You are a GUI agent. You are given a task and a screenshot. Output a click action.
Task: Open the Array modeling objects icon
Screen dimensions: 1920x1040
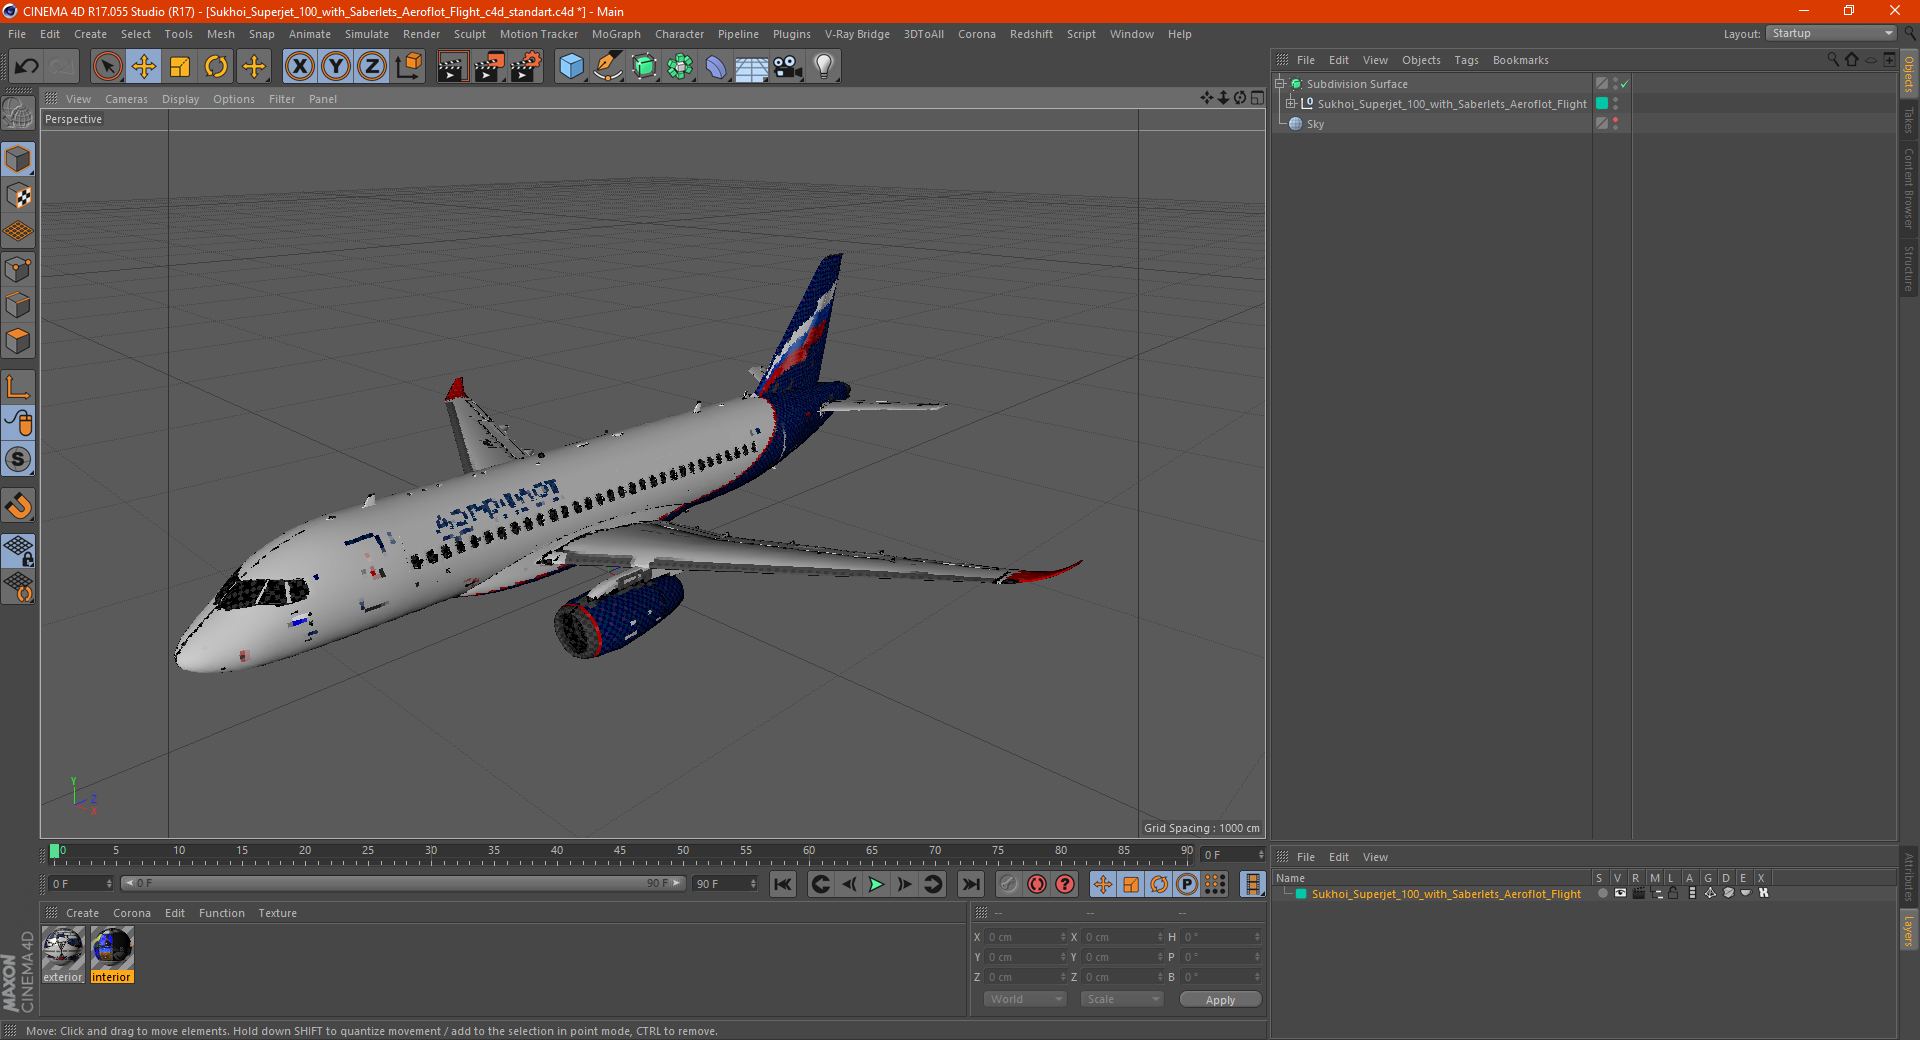680,67
